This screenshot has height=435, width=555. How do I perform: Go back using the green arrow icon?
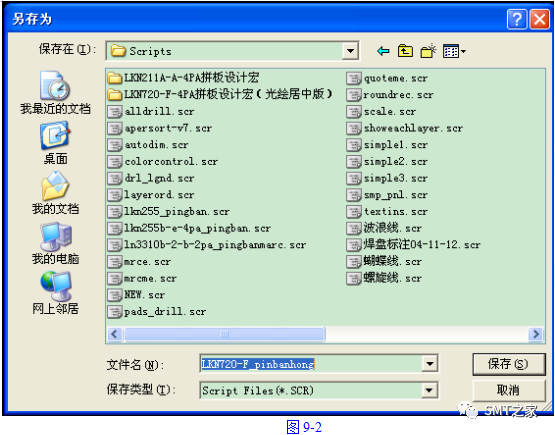[x=383, y=51]
